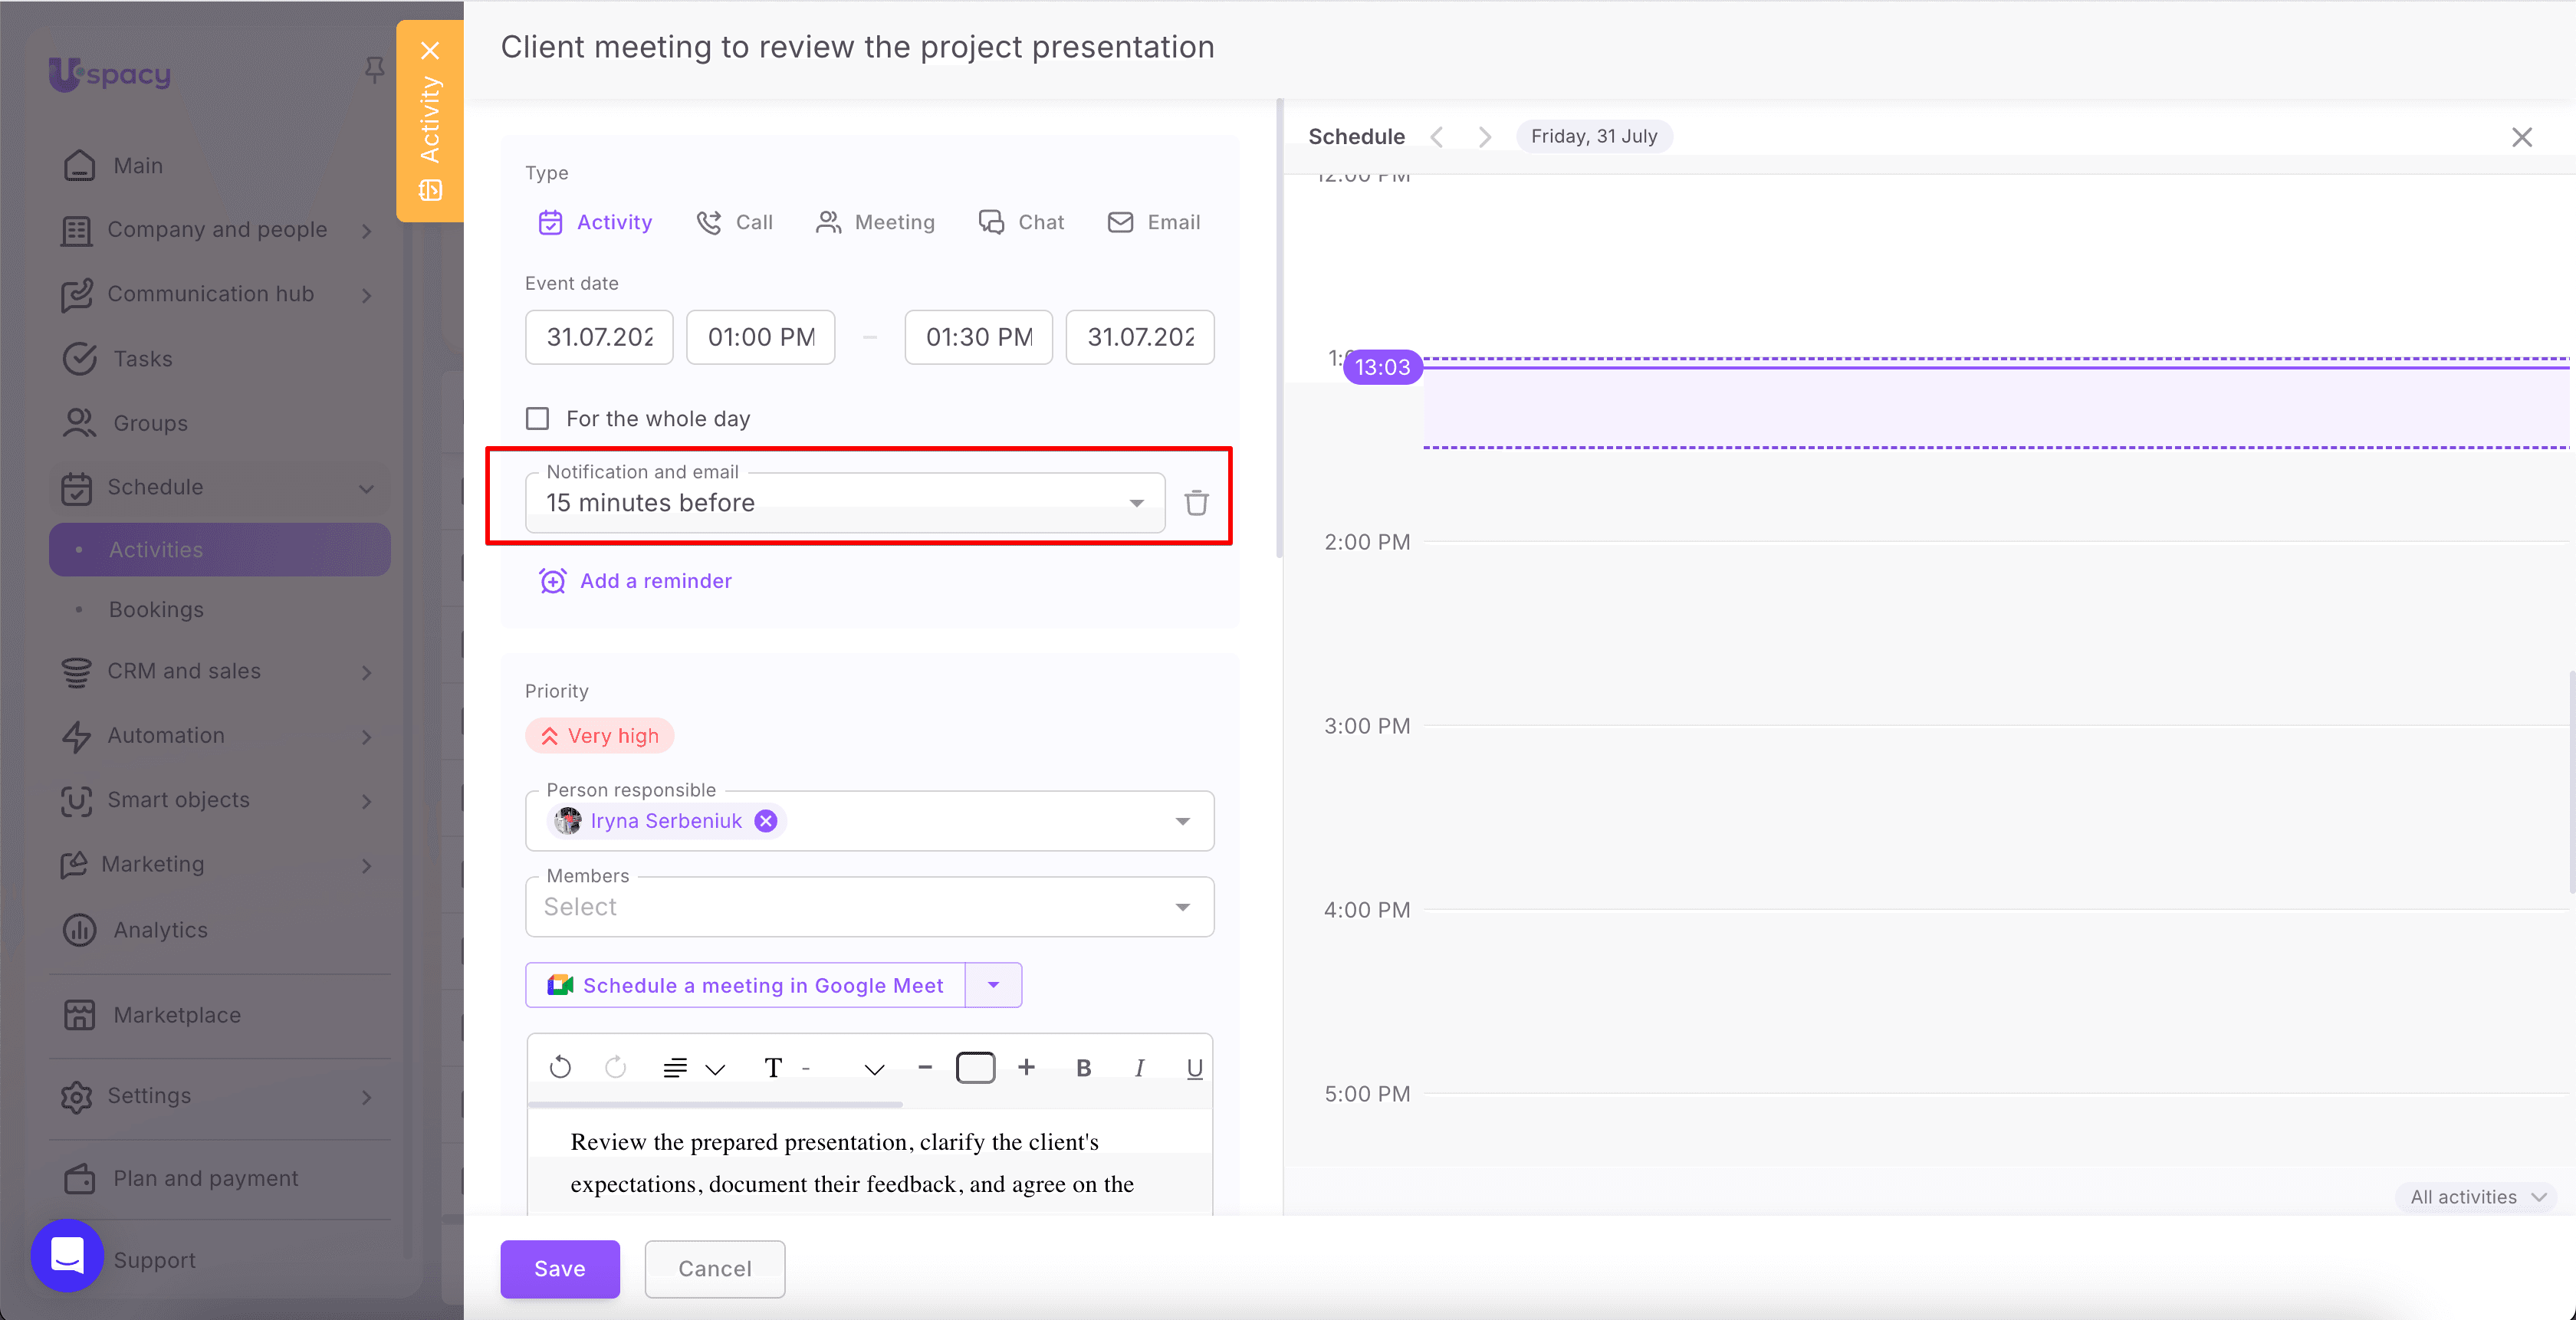Select the Chat type
Image resolution: width=2576 pixels, height=1320 pixels.
coord(1021,222)
